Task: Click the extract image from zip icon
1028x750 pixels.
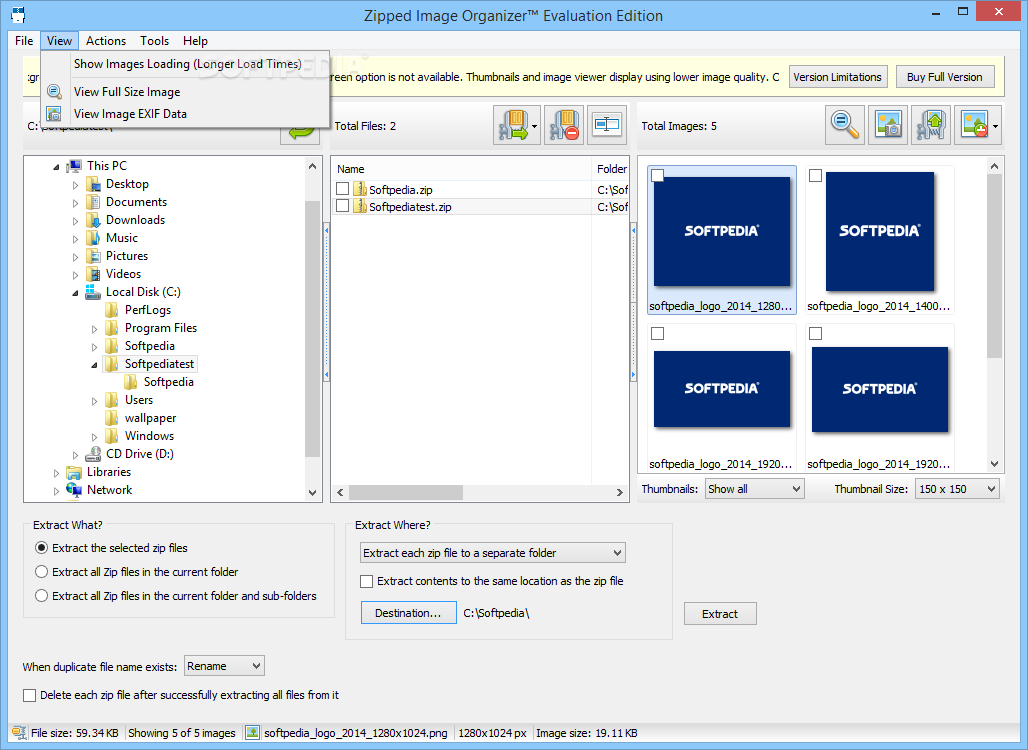Action: coord(931,125)
